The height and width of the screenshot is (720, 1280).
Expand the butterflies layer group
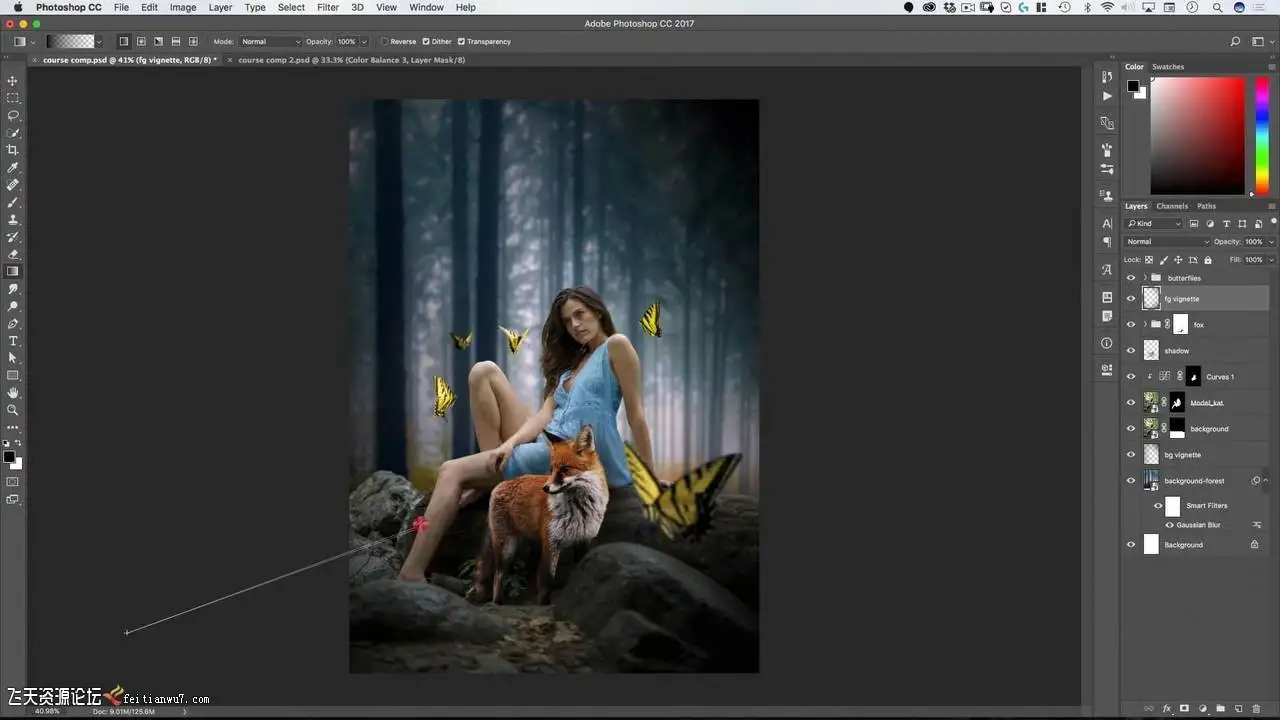(x=1144, y=278)
